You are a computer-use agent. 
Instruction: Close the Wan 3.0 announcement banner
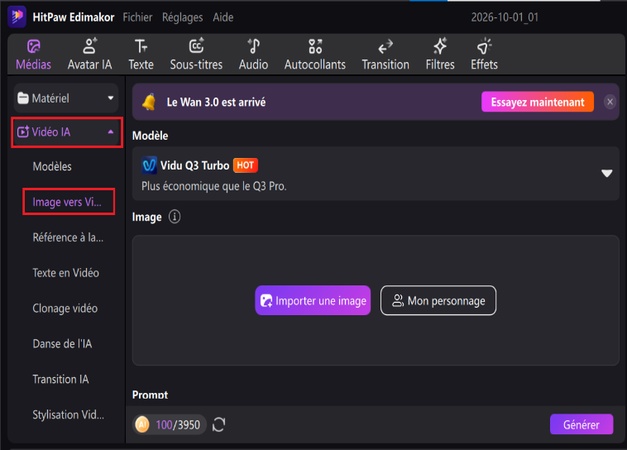coord(610,102)
